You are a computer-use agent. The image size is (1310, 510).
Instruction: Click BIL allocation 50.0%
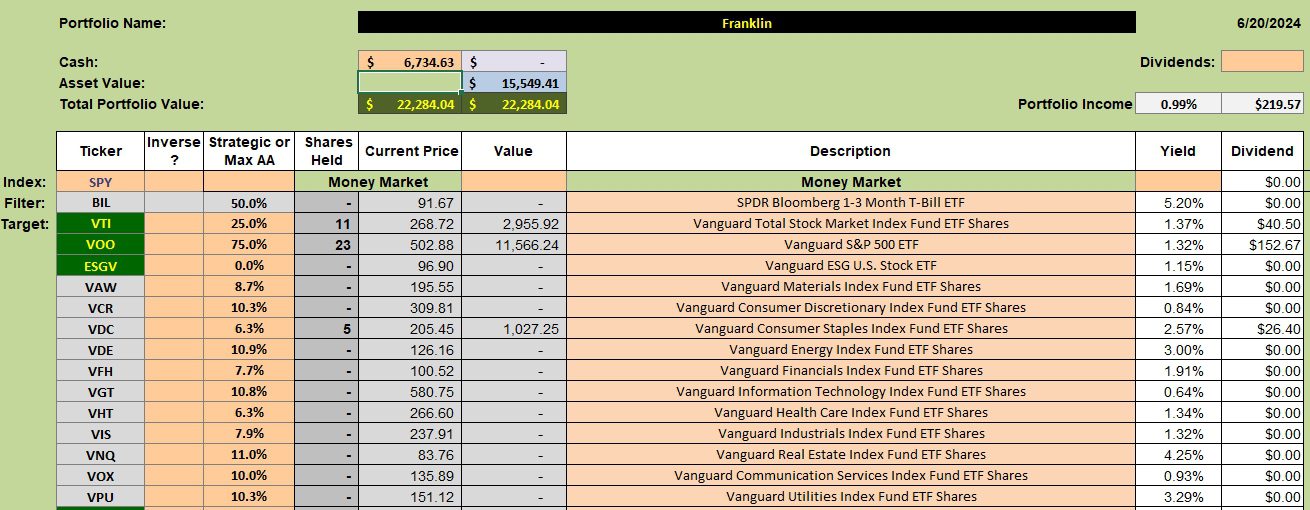250,203
